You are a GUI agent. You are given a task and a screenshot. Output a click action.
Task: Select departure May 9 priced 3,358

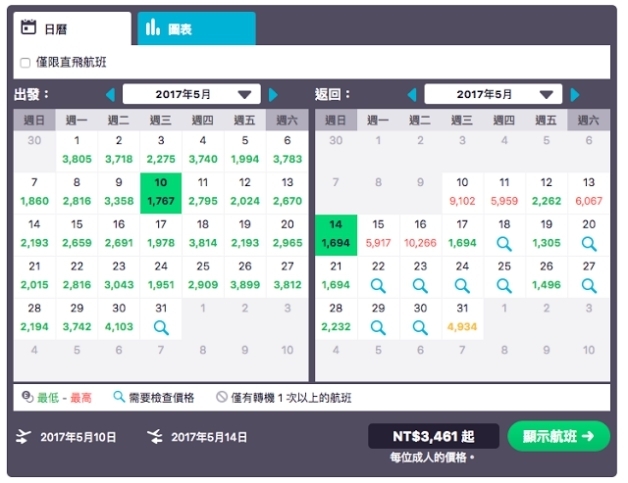(119, 193)
